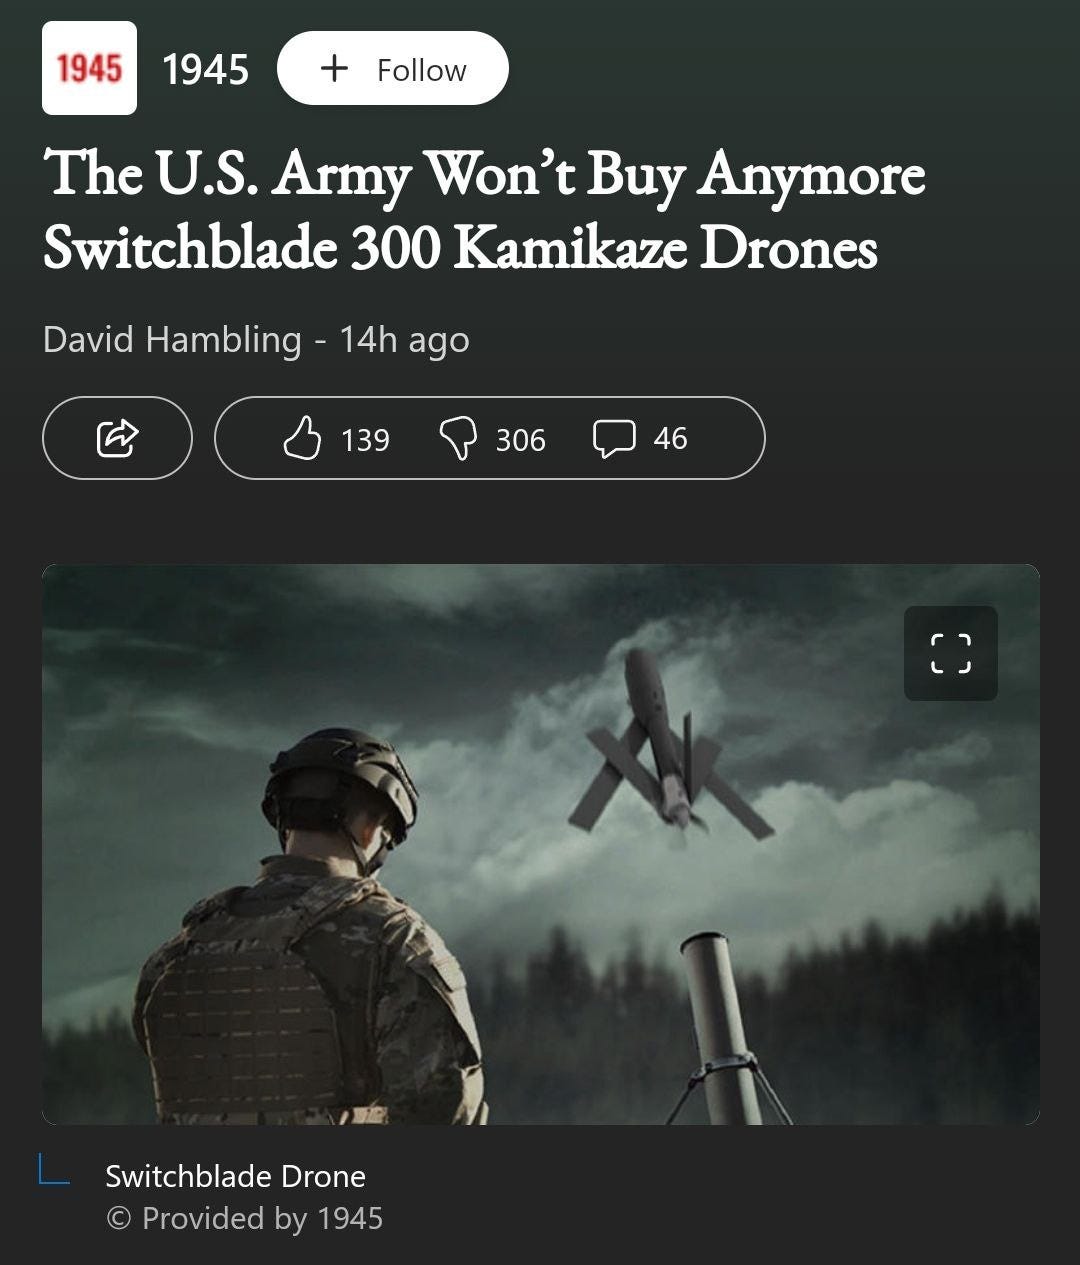Click the 139 likes count

365,440
